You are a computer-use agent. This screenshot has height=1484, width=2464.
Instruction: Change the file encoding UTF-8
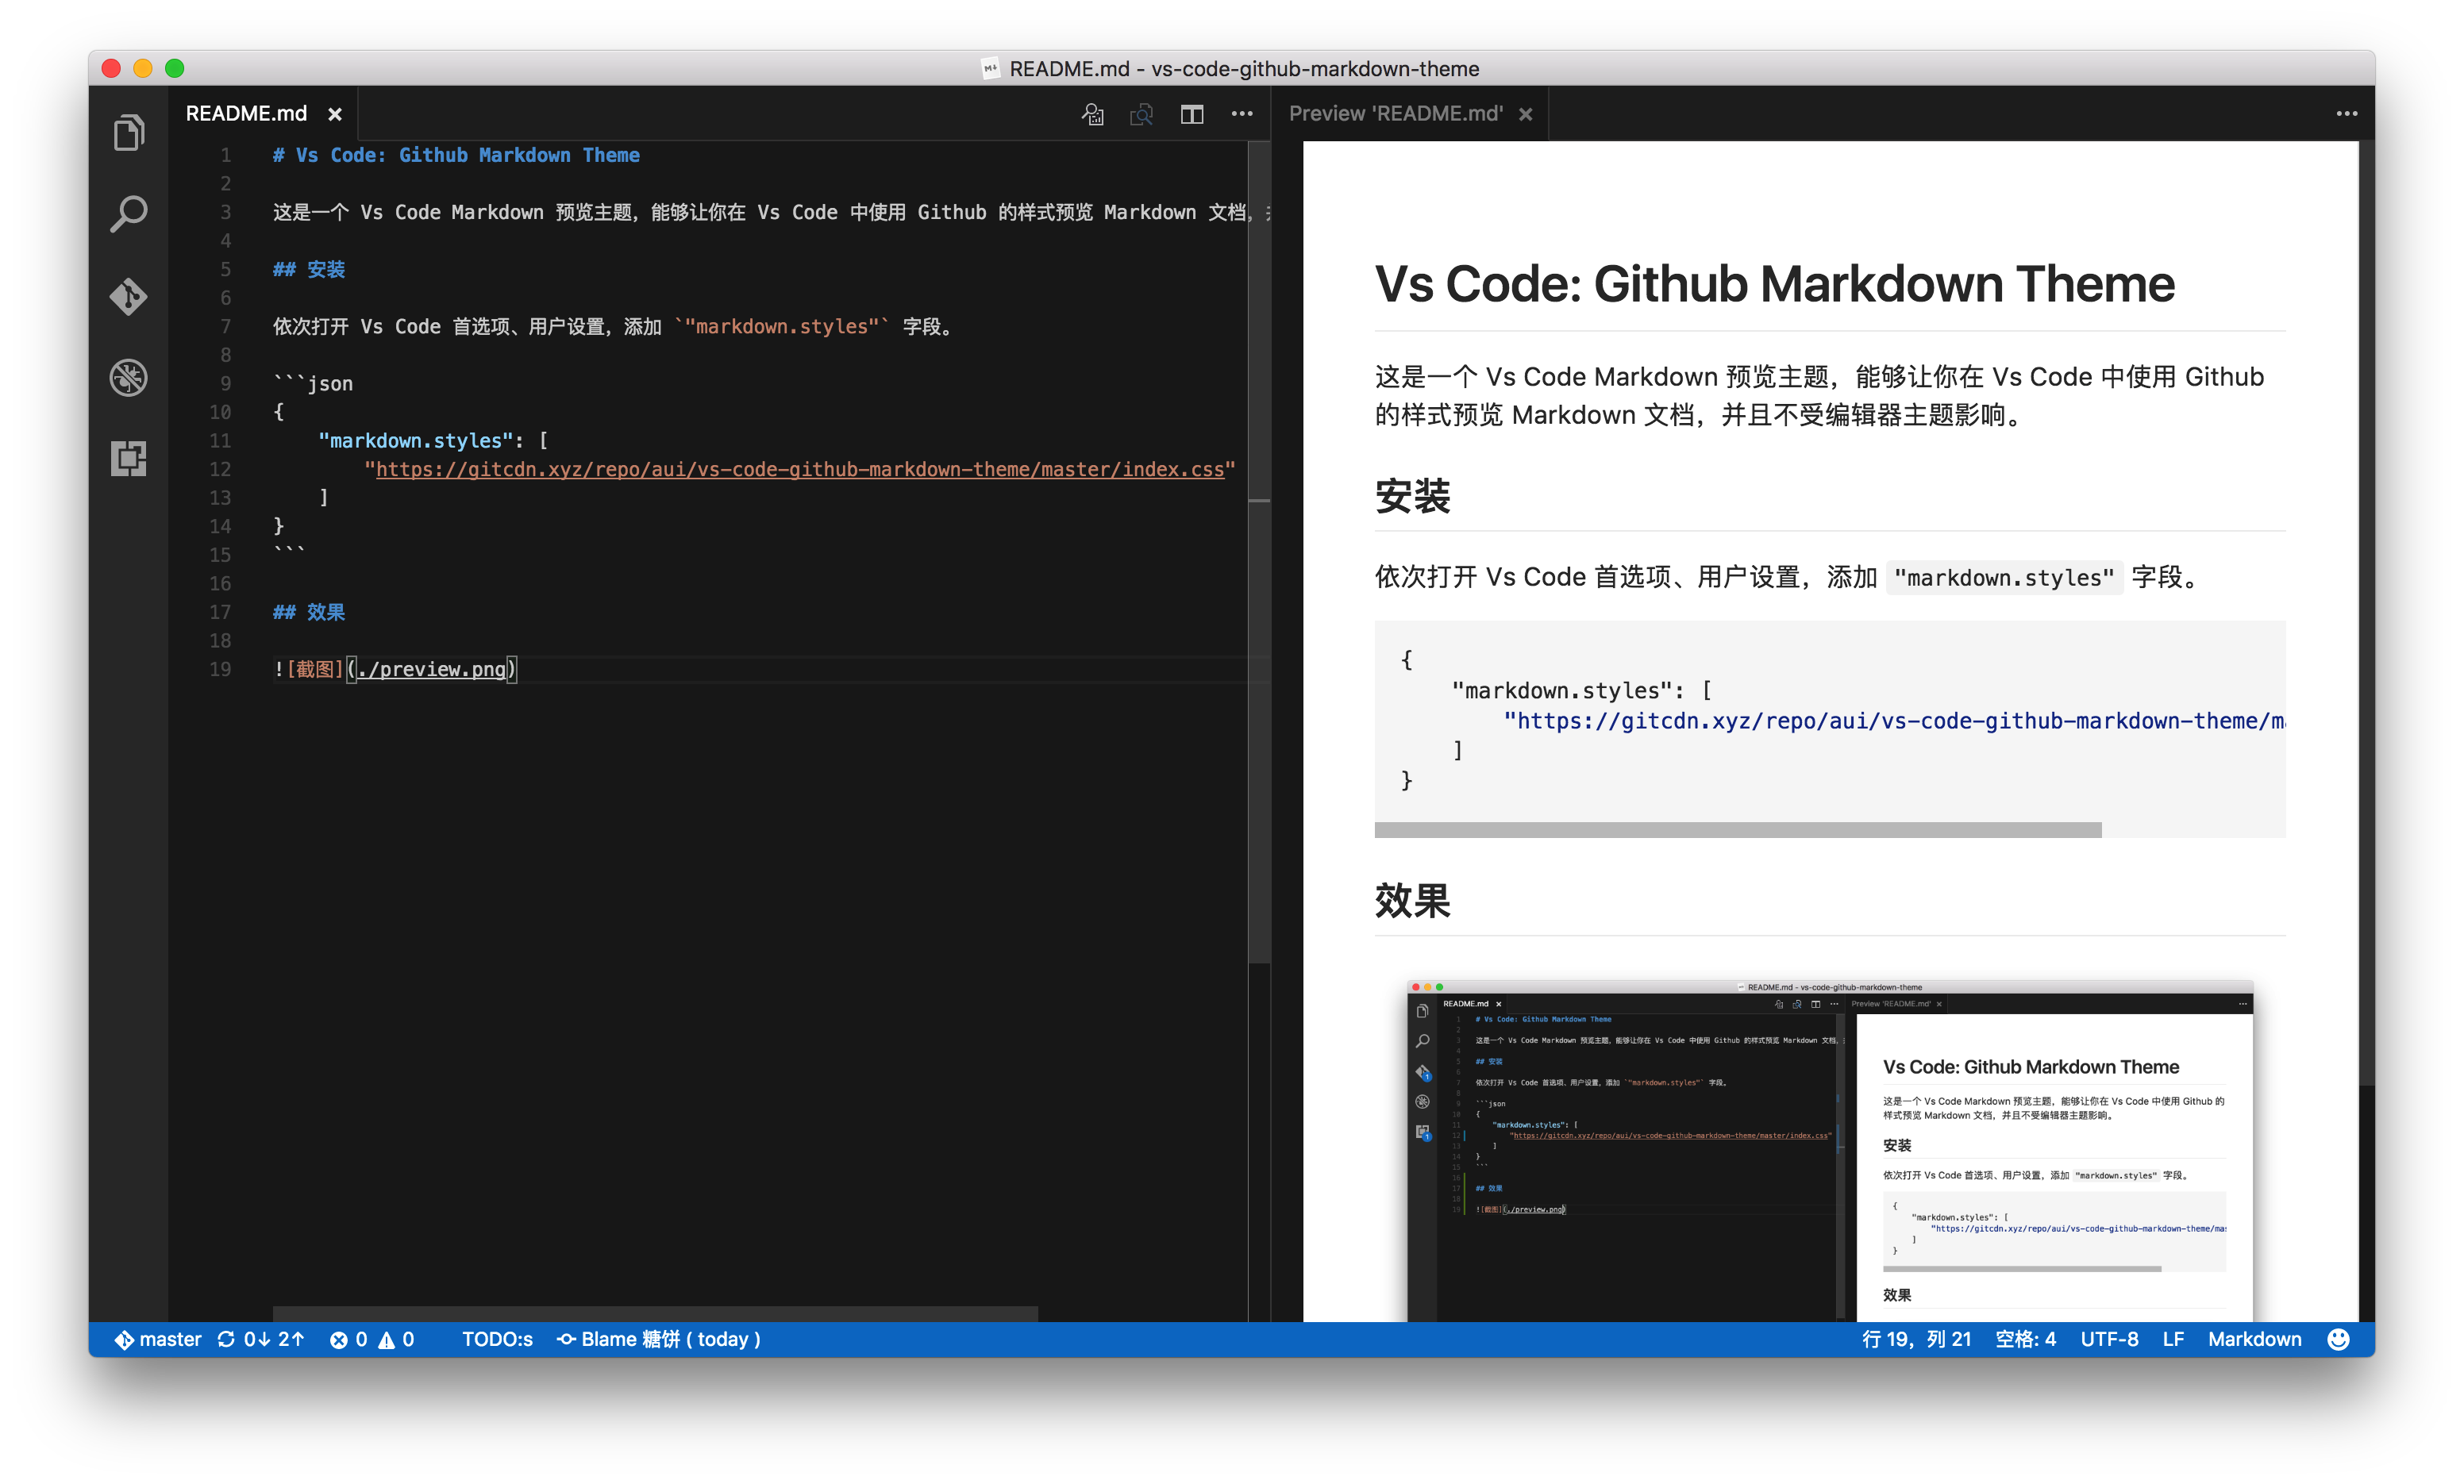click(x=2110, y=1339)
